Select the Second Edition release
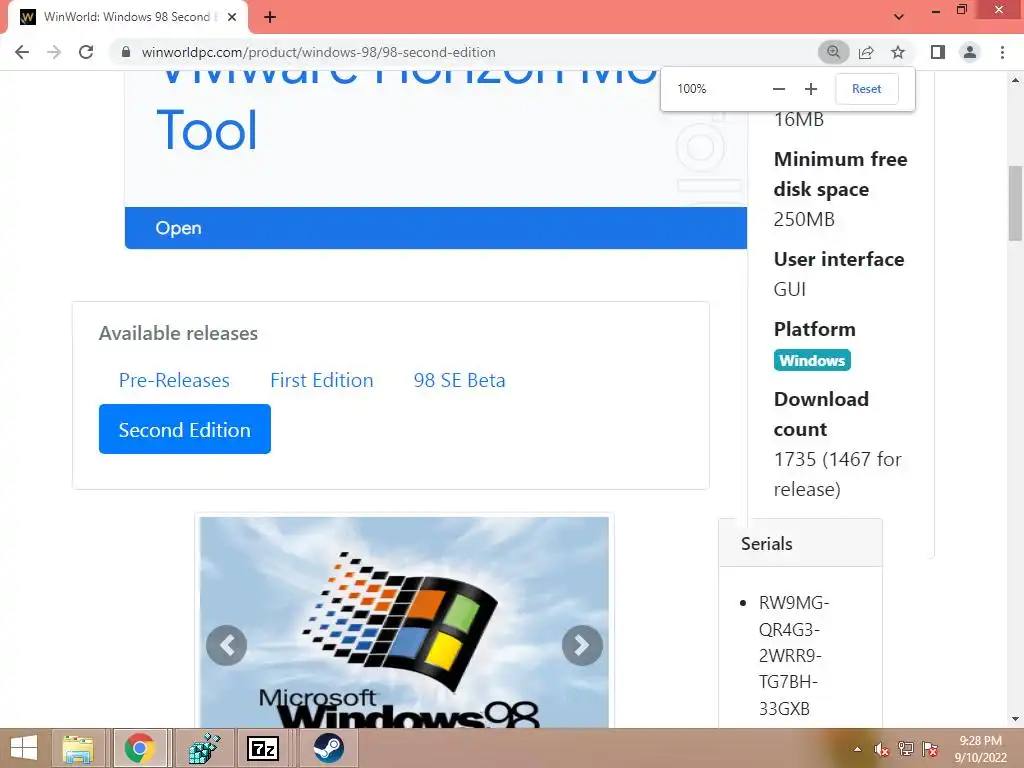This screenshot has height=768, width=1024. [x=185, y=429]
